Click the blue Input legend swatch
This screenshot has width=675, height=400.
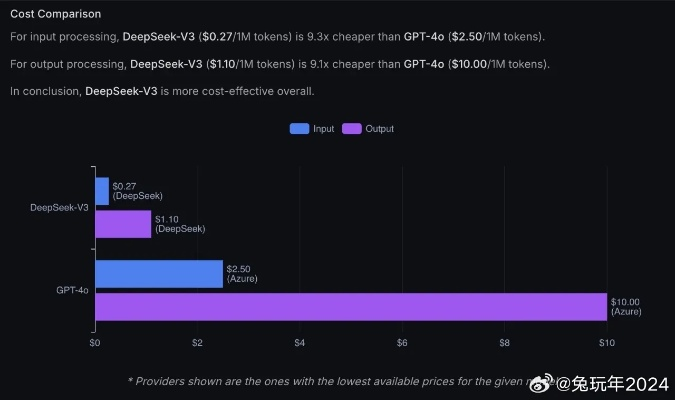299,129
